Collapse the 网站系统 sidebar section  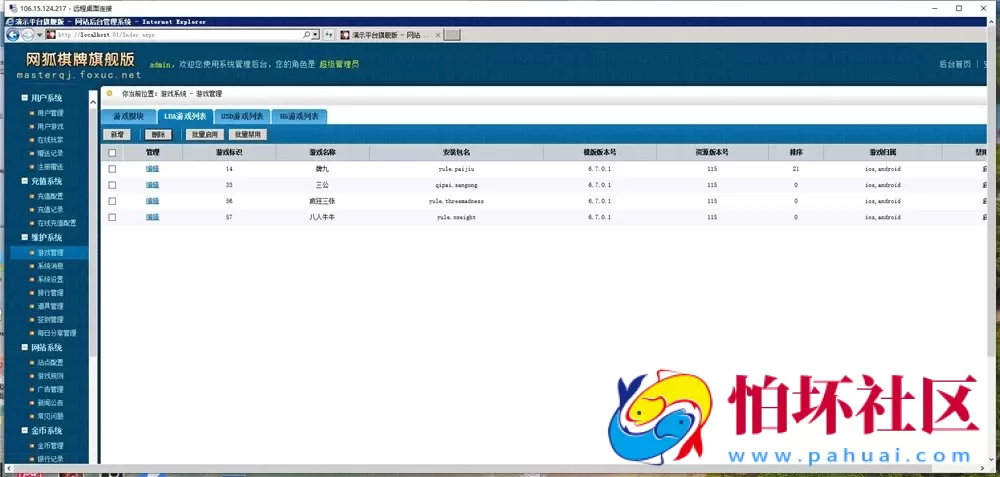(26, 348)
